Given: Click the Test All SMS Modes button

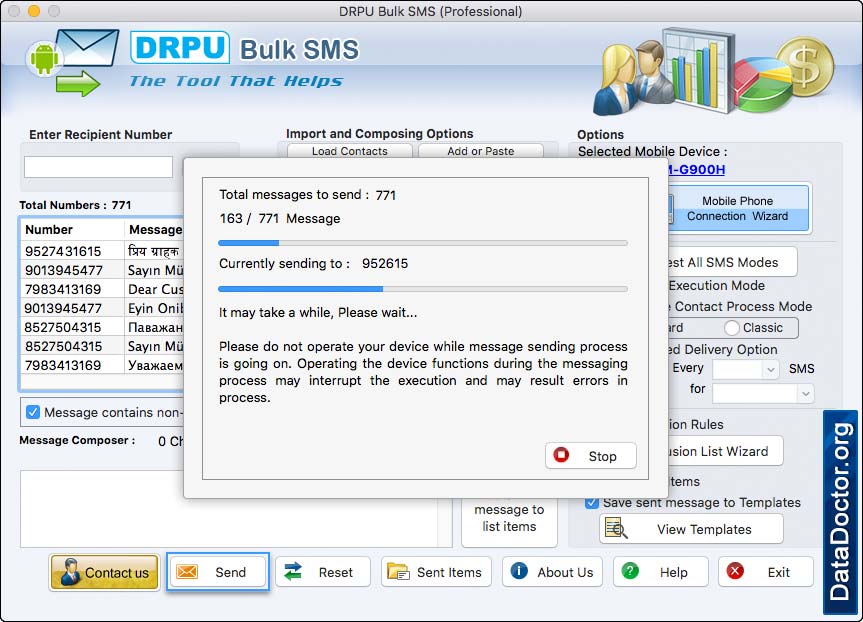Looking at the screenshot, I should pos(732,263).
